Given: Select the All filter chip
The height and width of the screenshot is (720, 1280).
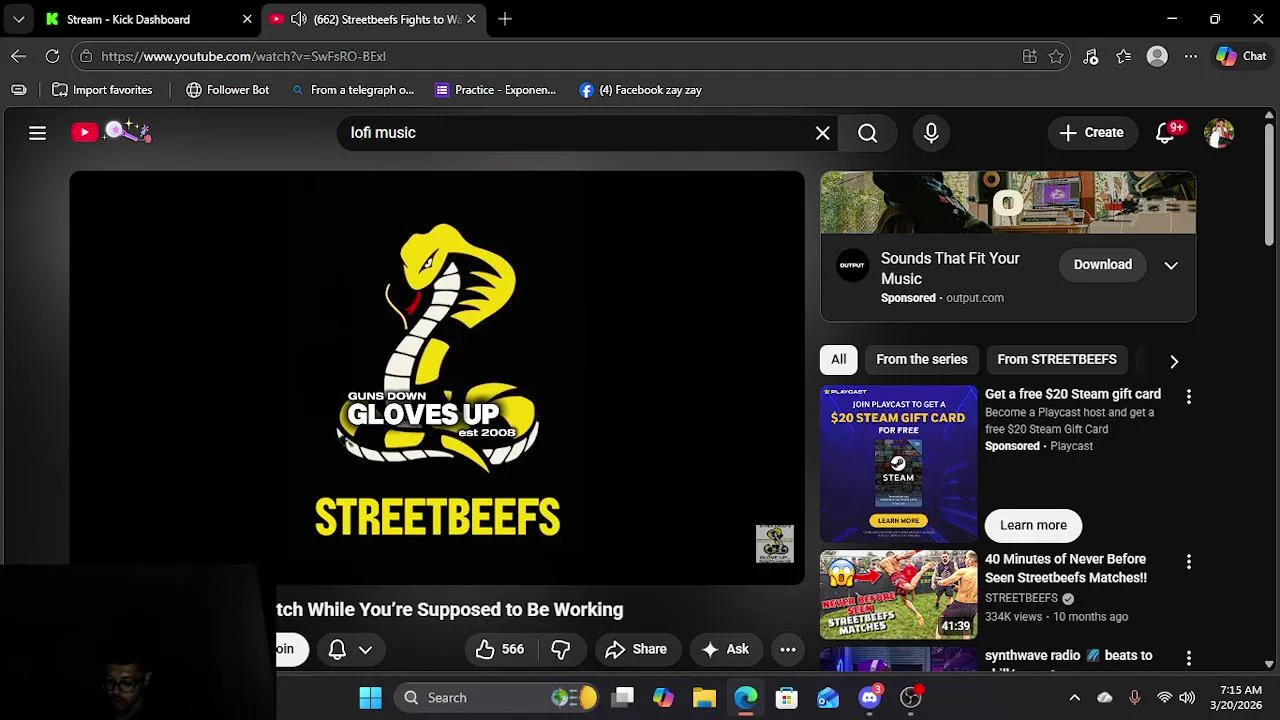Looking at the screenshot, I should pos(838,359).
